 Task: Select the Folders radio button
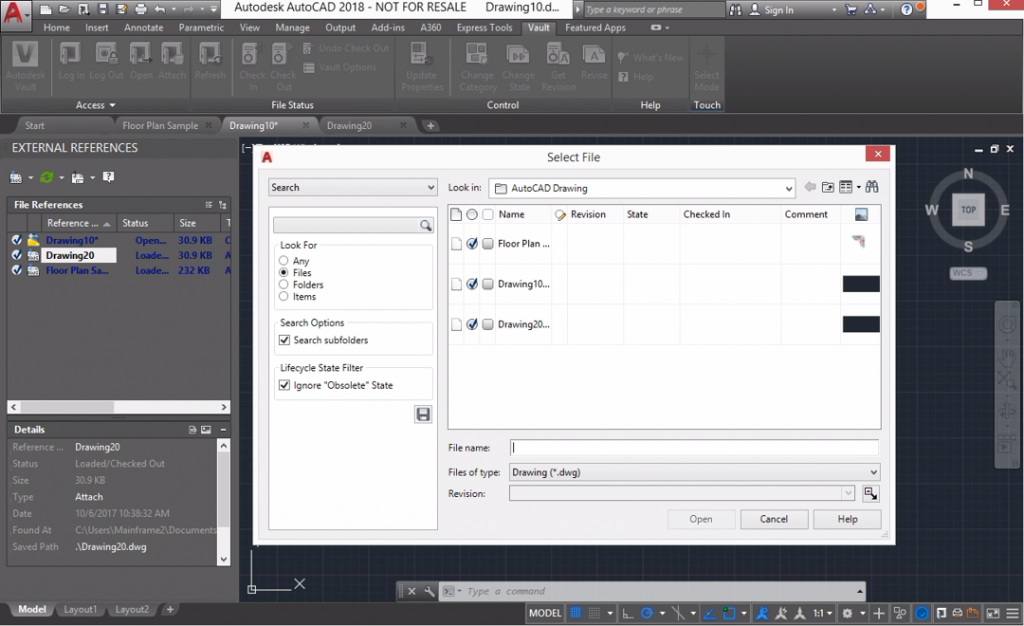pyautogui.click(x=283, y=285)
